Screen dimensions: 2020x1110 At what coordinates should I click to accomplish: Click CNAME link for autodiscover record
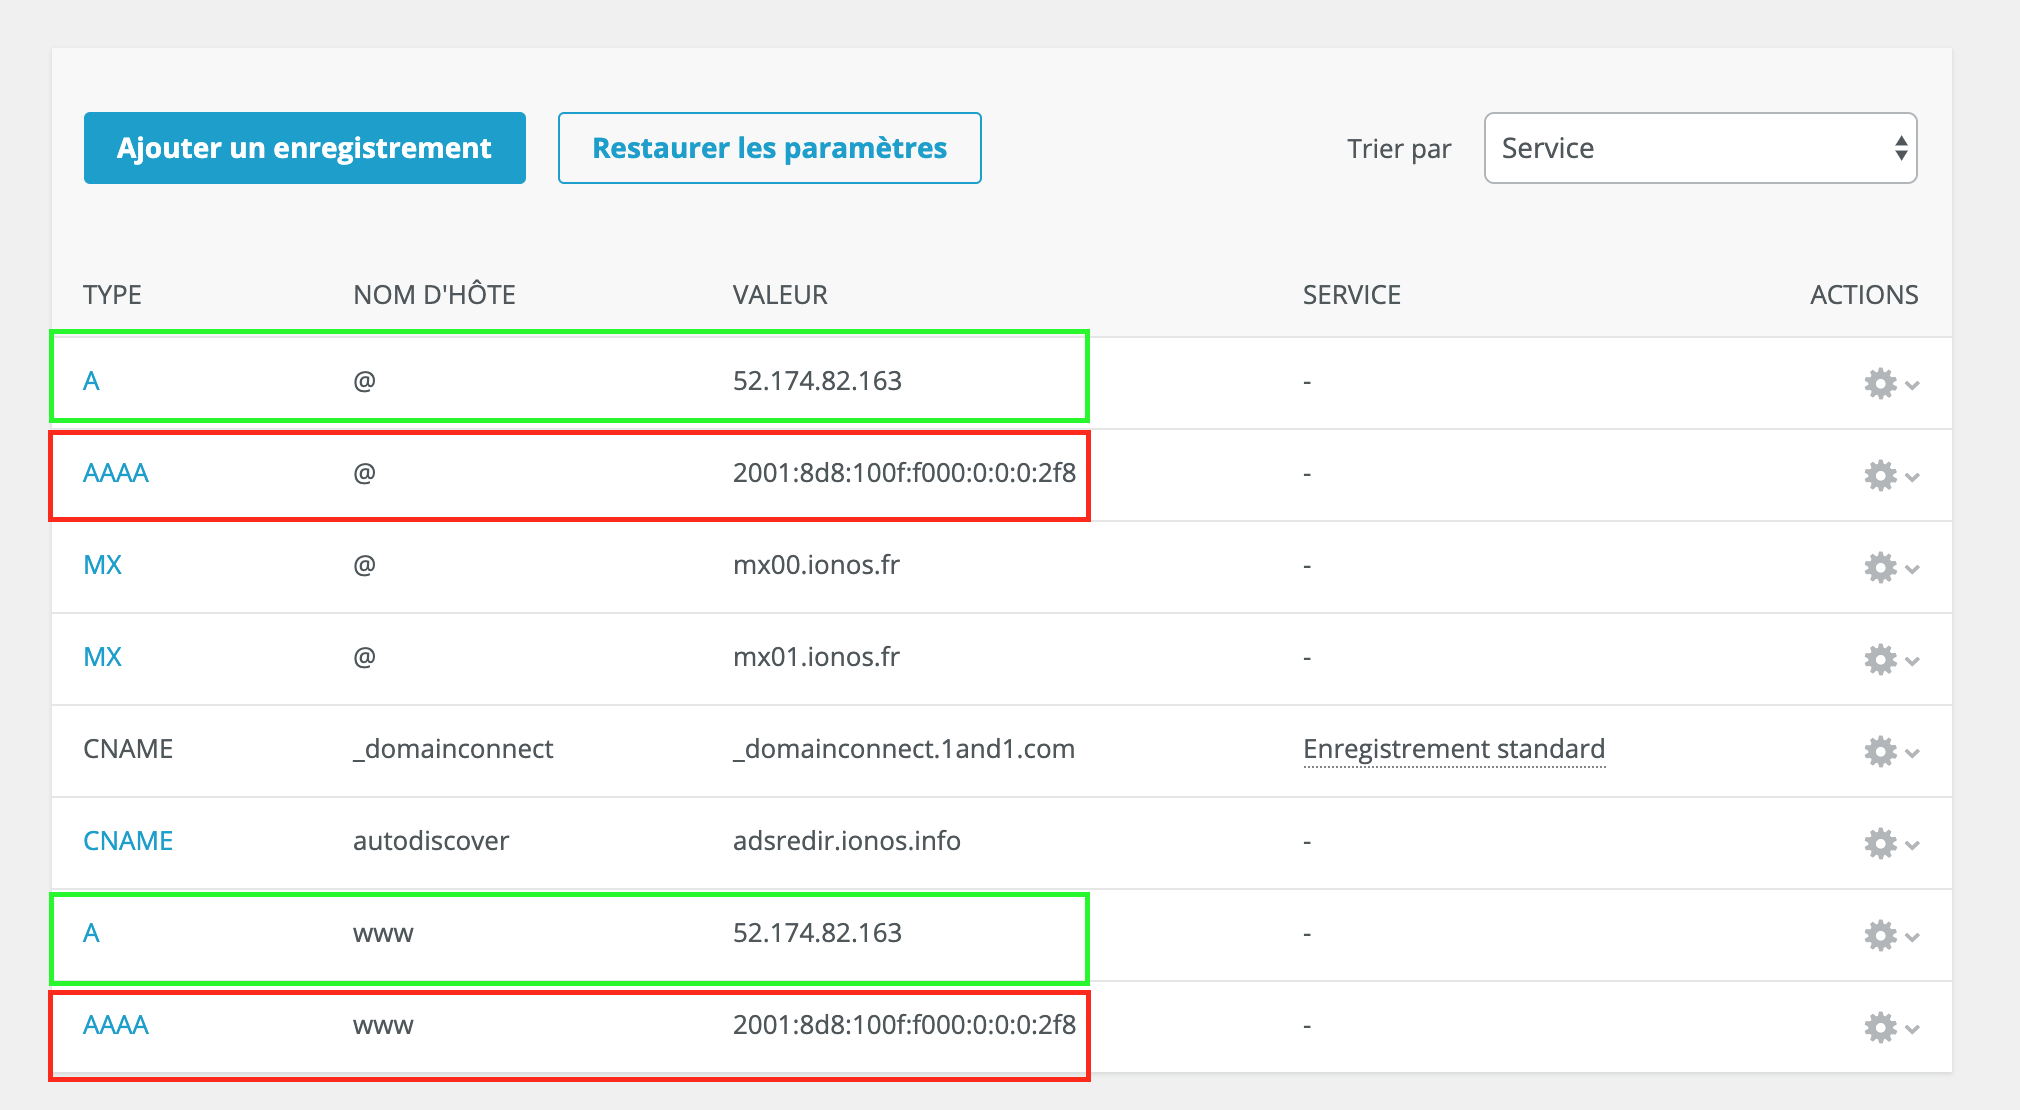[128, 841]
